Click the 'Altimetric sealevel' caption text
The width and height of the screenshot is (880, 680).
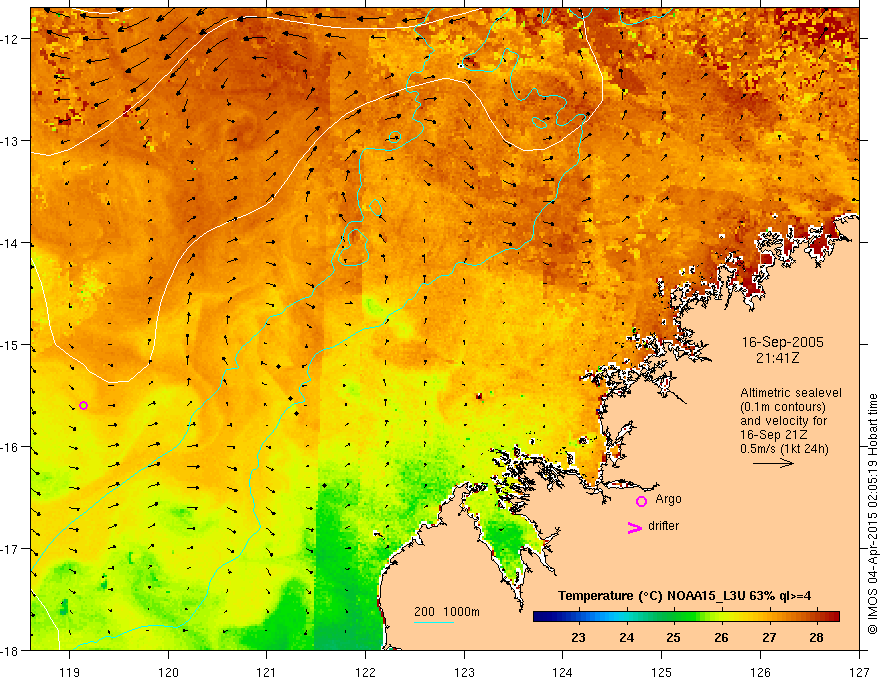pos(791,393)
